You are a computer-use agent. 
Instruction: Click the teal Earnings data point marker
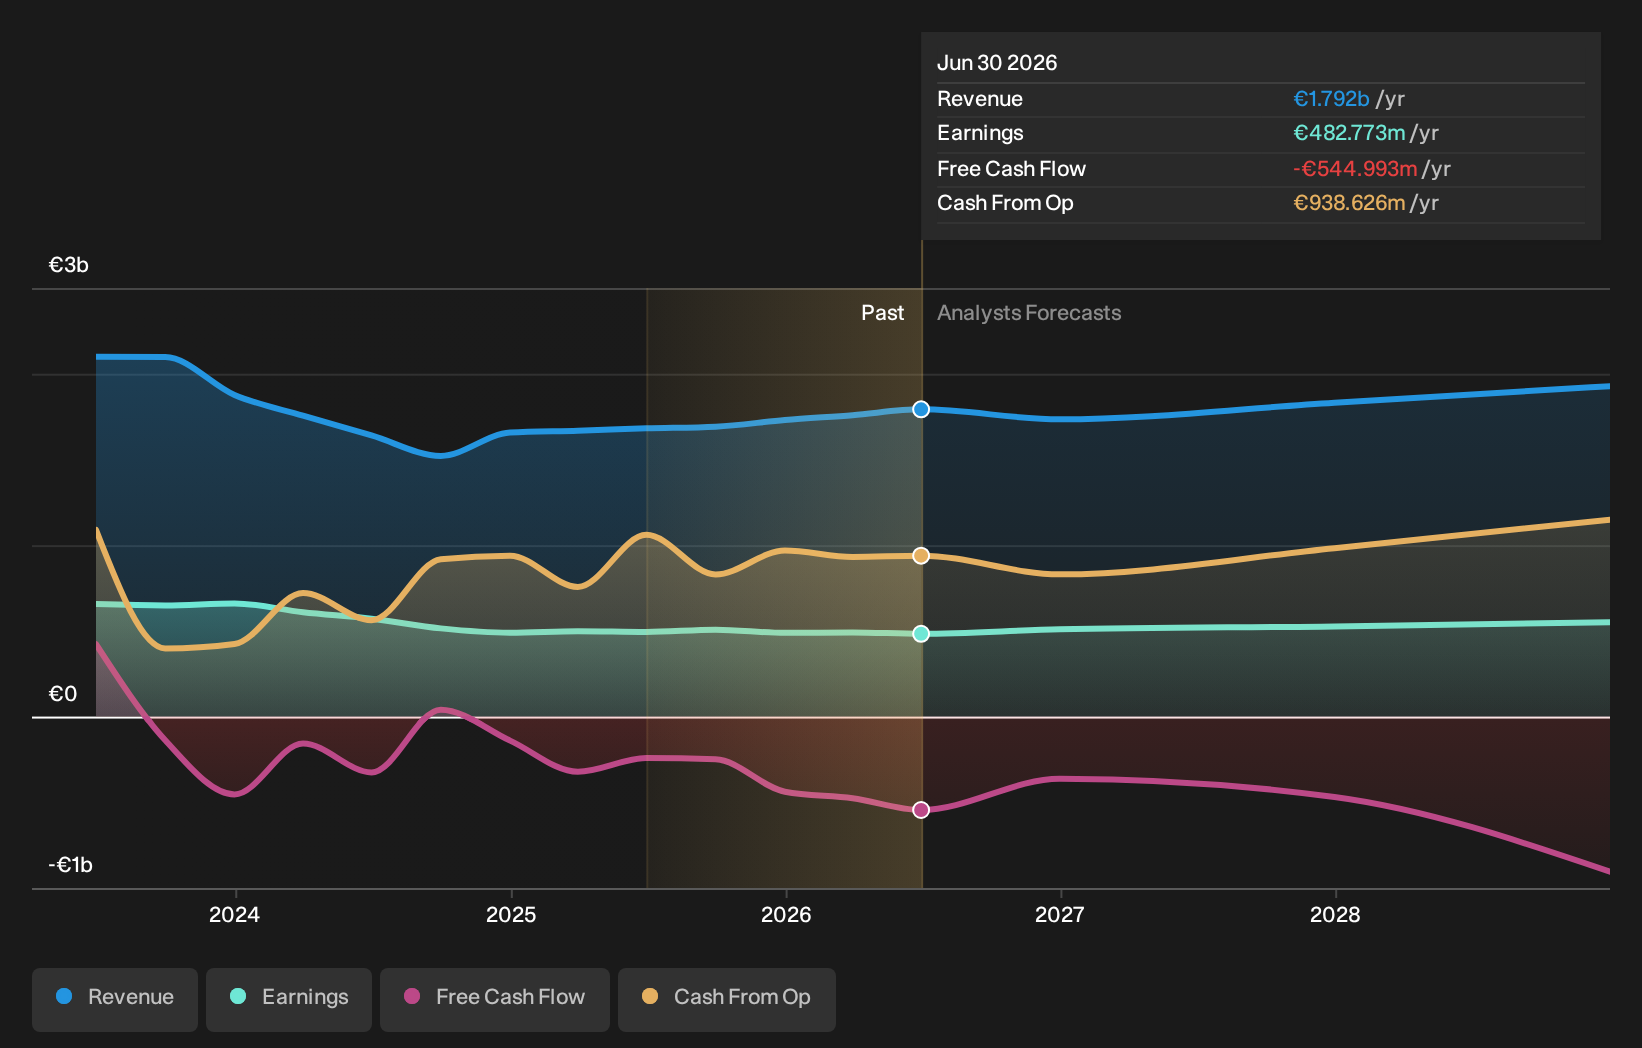[921, 633]
